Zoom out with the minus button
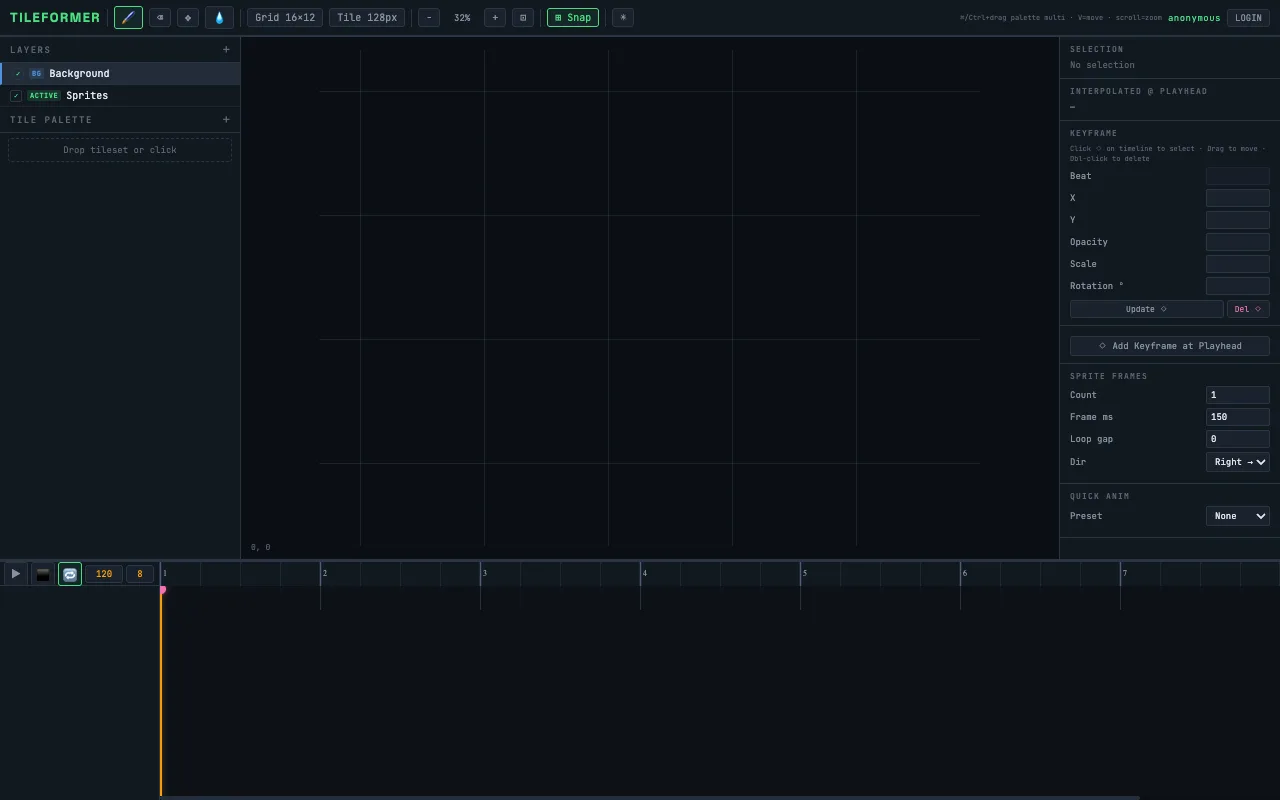The width and height of the screenshot is (1280, 800). (429, 17)
